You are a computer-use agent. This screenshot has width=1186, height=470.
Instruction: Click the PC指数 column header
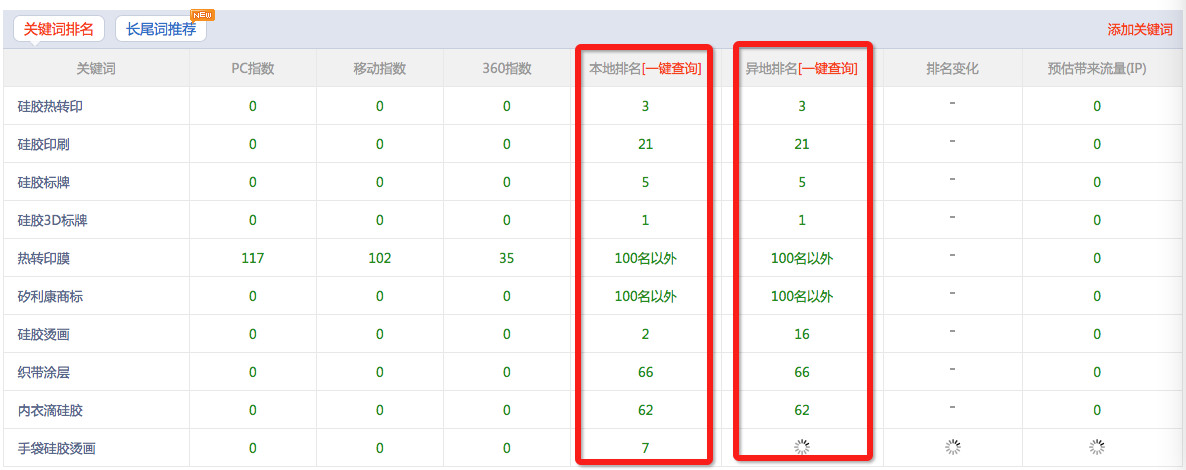252,69
